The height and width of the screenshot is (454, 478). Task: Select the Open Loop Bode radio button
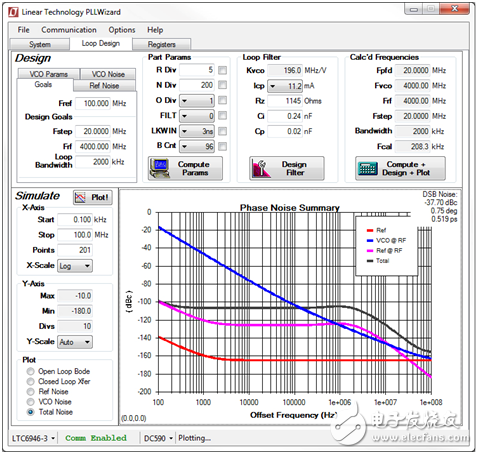click(x=31, y=371)
